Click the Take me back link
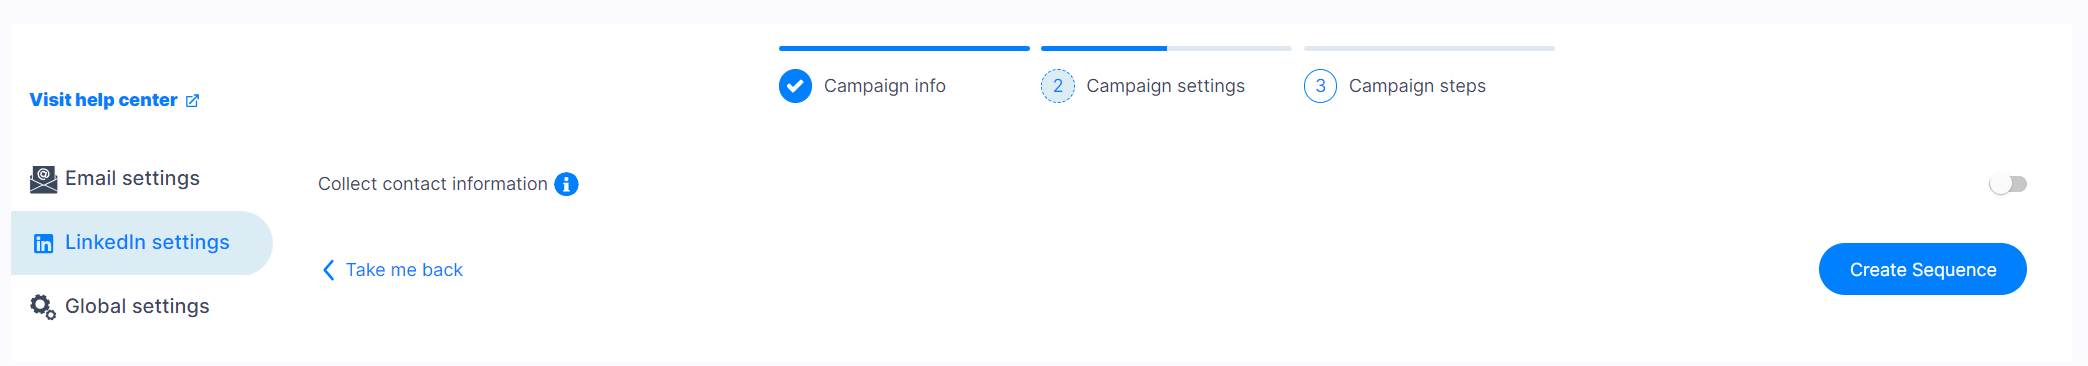 click(404, 270)
